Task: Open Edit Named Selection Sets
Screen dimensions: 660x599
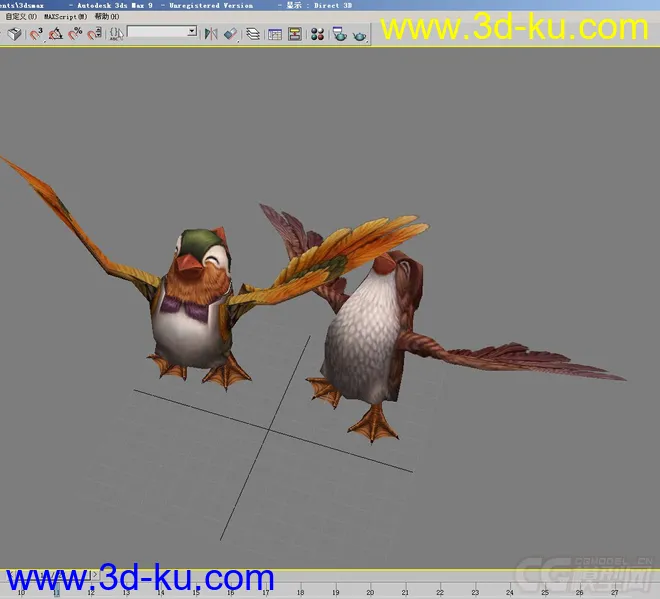Action: pos(116,34)
